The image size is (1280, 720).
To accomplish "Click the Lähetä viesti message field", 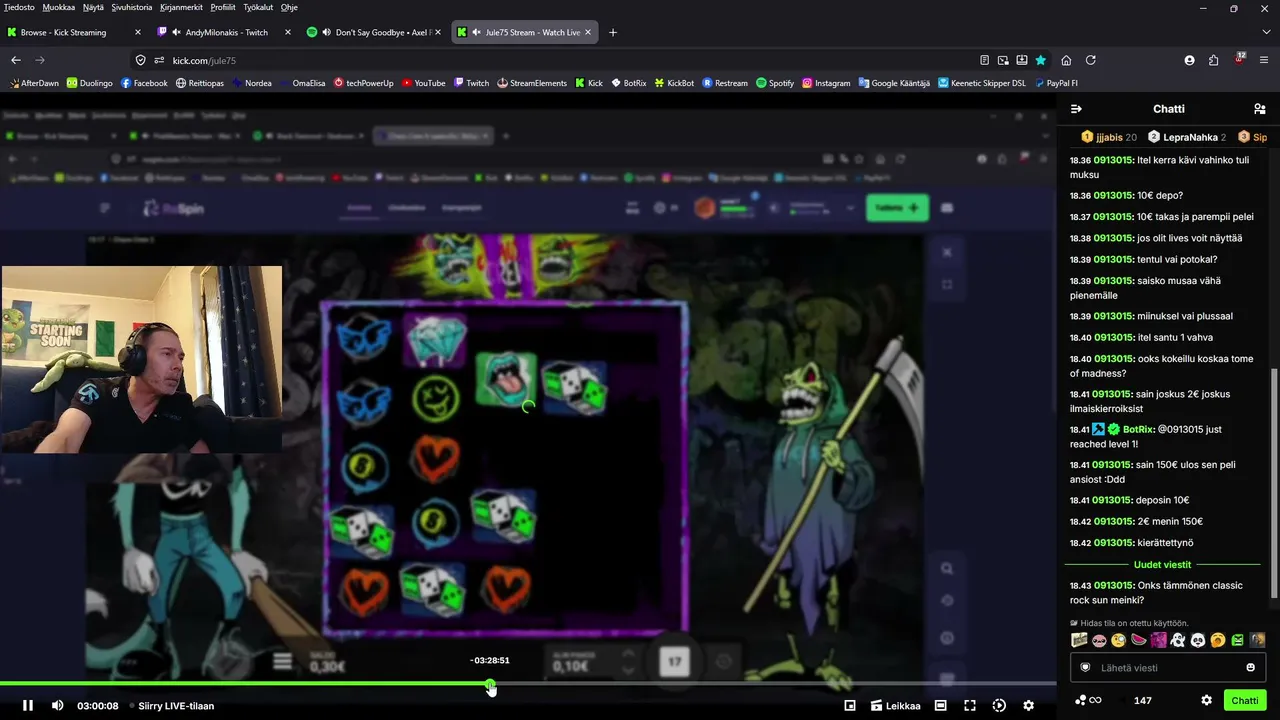I will coord(1168,668).
